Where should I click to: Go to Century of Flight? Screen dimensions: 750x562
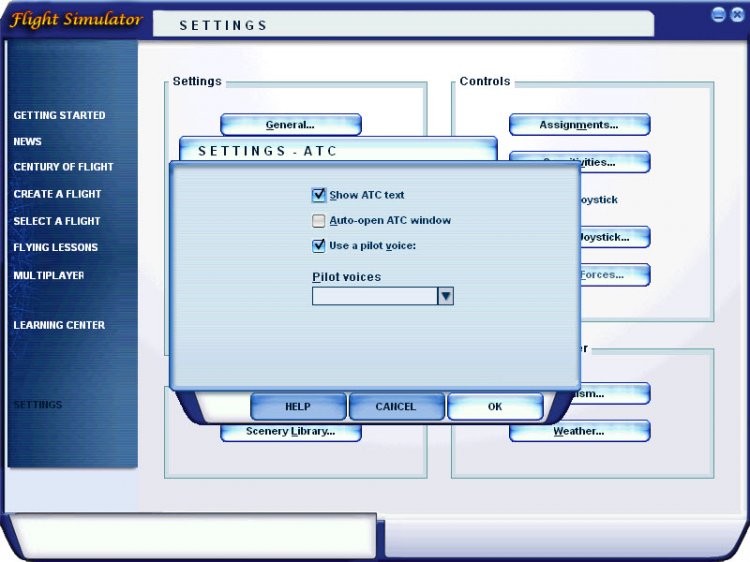pyautogui.click(x=63, y=167)
